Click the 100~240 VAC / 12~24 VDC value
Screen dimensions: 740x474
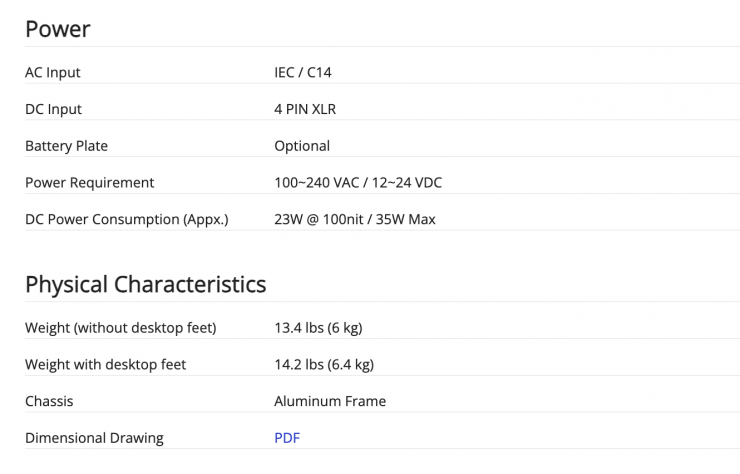click(x=358, y=183)
